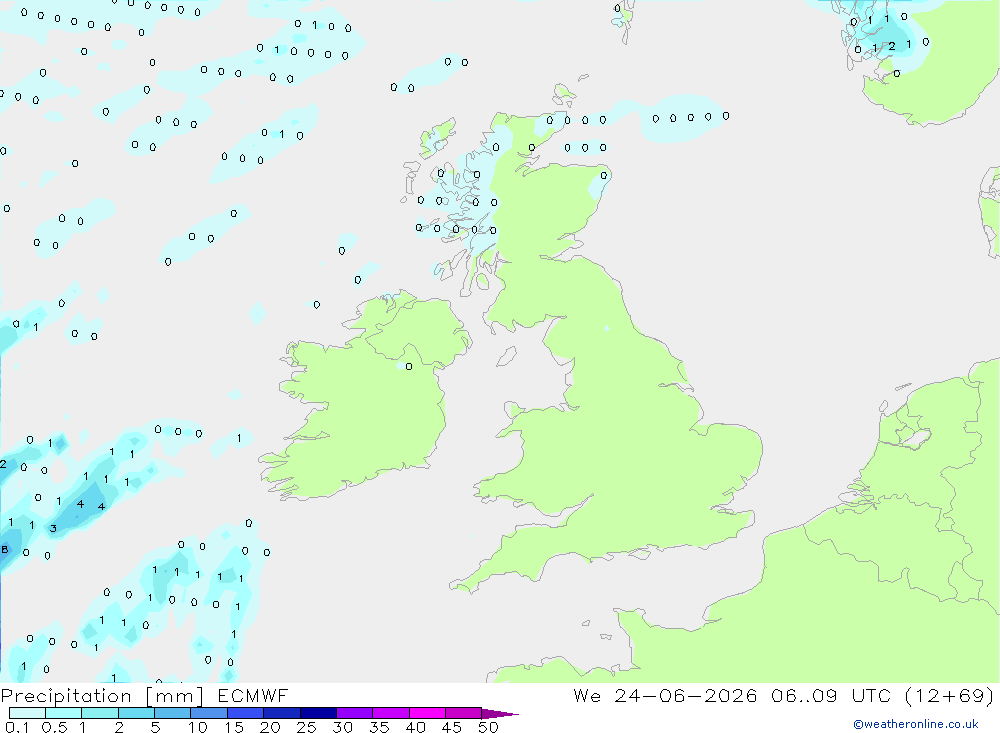The height and width of the screenshot is (733, 1000).
Task: Click the "50" legend scale label
Action: 488,727
